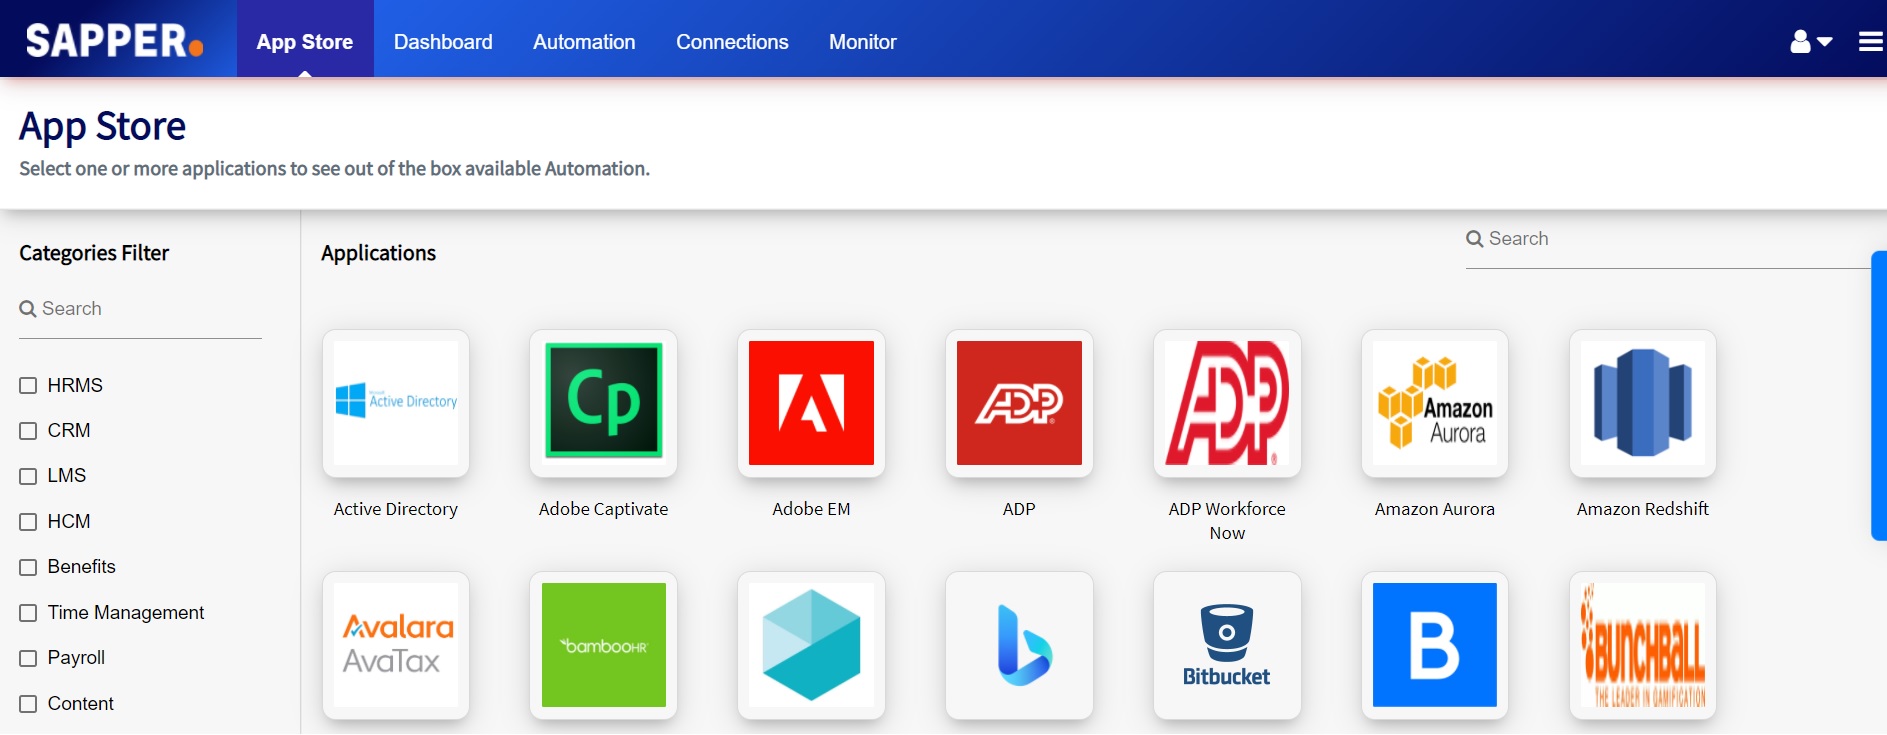Expand the user account dropdown arrow

coord(1825,42)
